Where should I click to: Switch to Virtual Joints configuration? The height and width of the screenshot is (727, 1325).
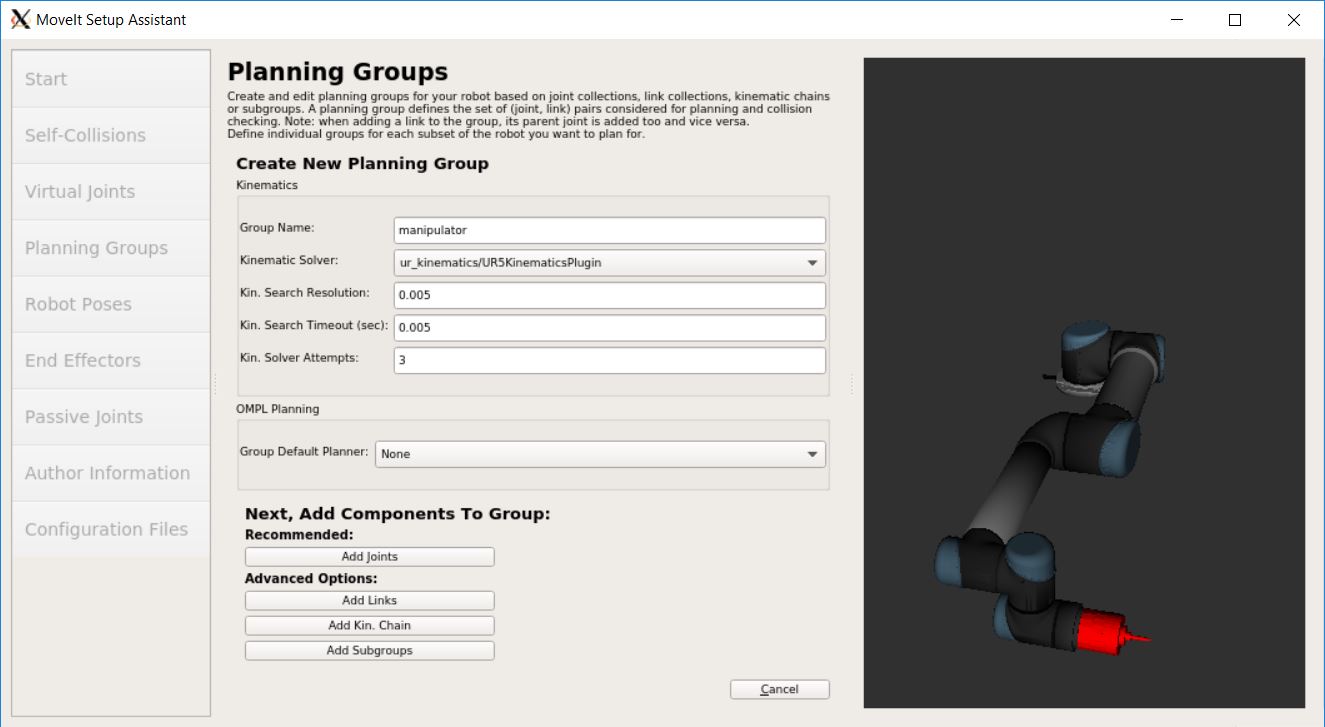pyautogui.click(x=110, y=191)
